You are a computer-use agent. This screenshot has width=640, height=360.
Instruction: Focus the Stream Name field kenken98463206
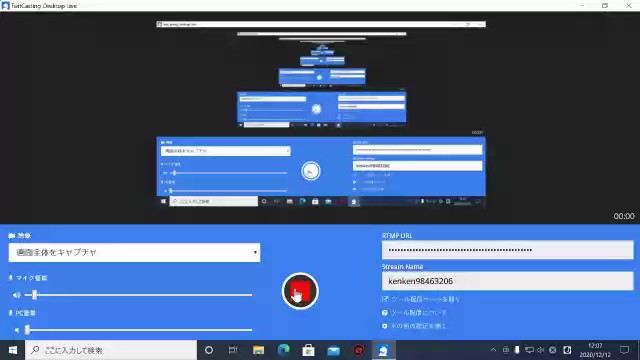point(507,281)
